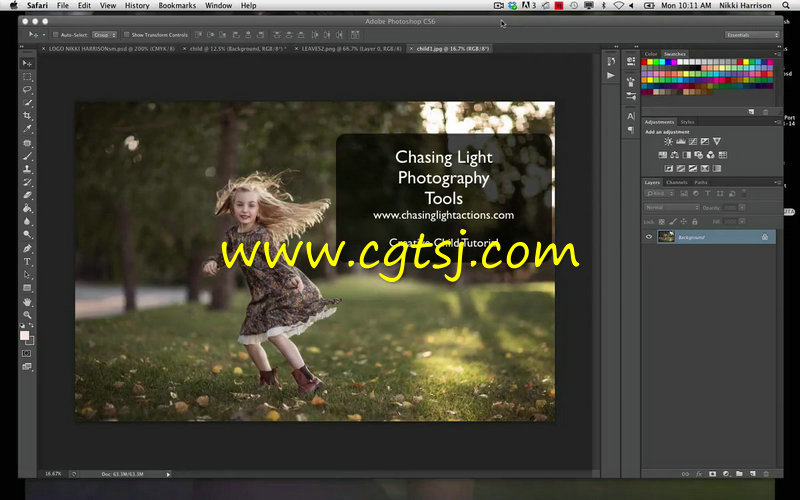
Task: Open the Fill slider dropdown arrow
Action: coord(742,221)
